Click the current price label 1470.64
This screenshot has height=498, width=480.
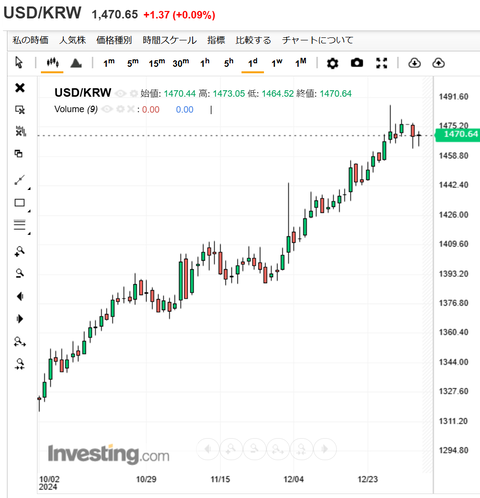(458, 135)
